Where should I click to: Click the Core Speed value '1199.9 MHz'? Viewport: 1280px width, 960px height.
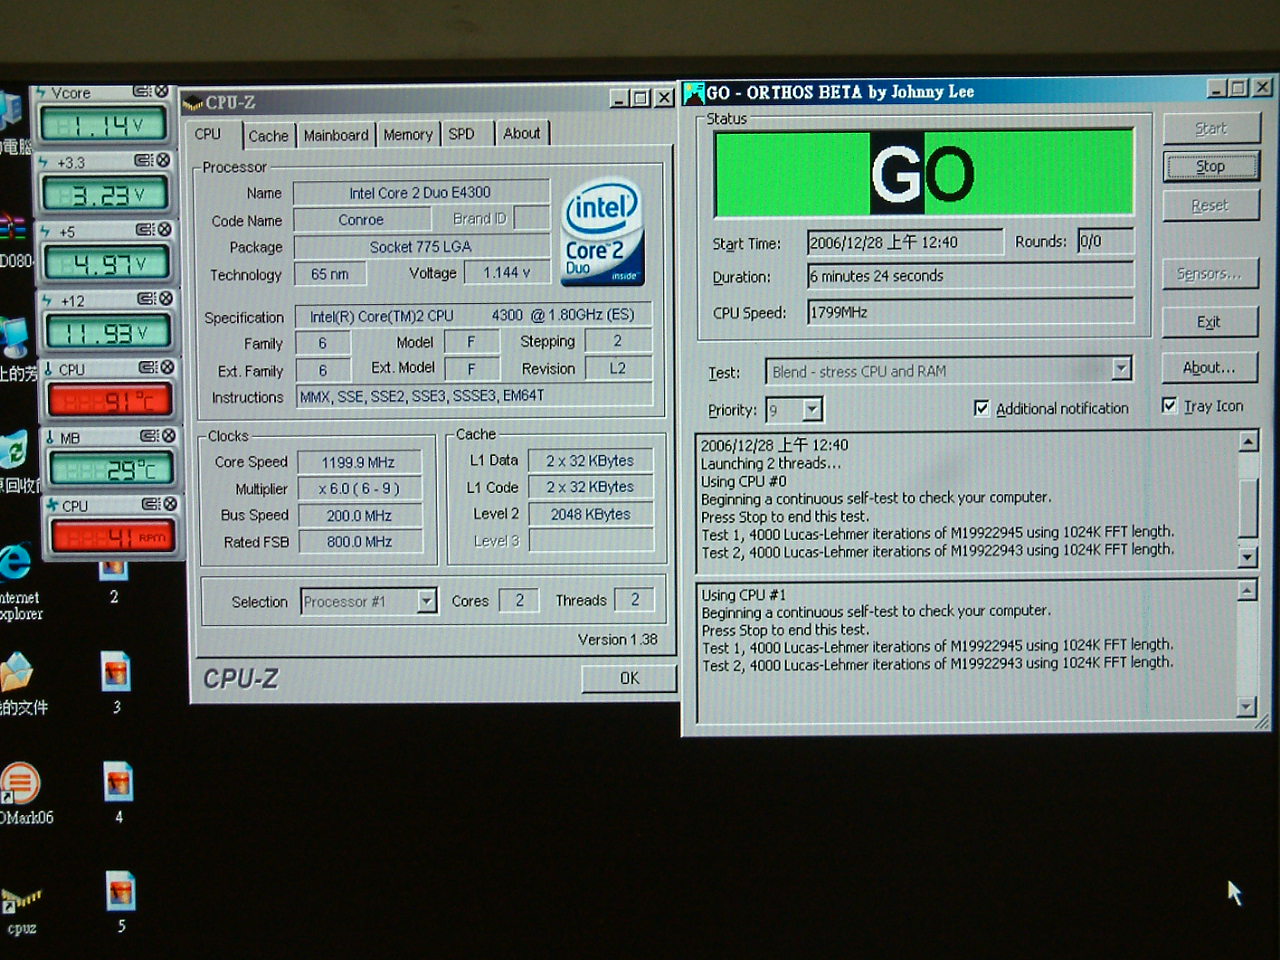click(x=358, y=462)
